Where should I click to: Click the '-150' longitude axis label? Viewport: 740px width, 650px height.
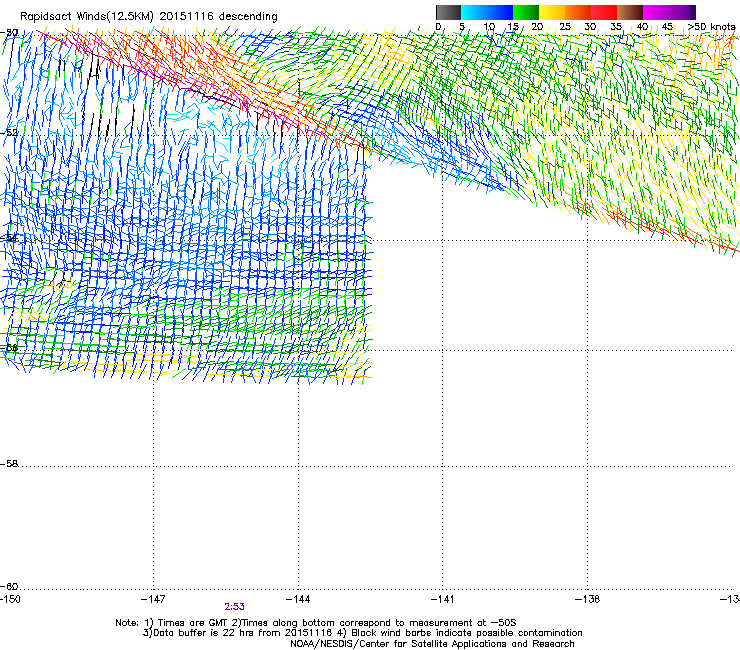tap(10, 599)
